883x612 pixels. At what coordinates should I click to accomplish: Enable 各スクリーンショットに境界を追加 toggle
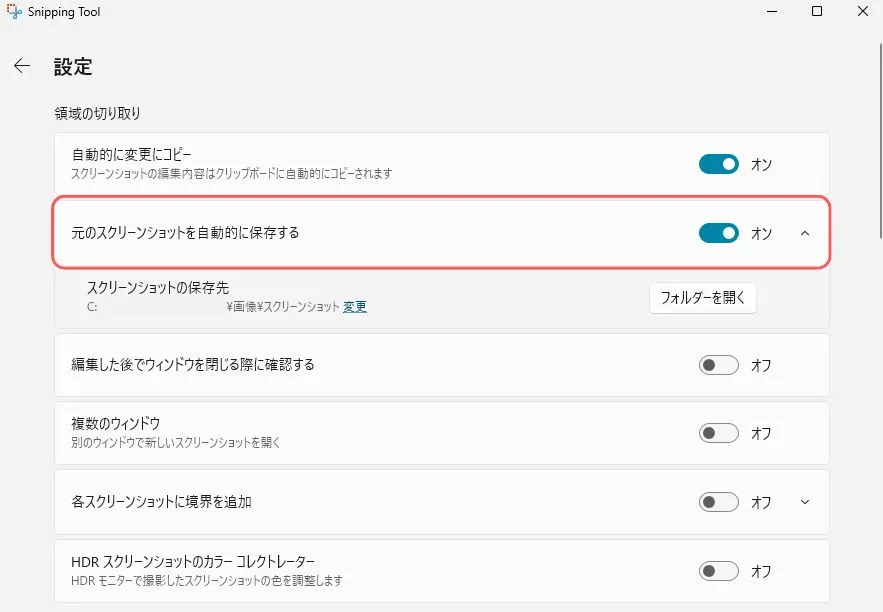(x=718, y=502)
